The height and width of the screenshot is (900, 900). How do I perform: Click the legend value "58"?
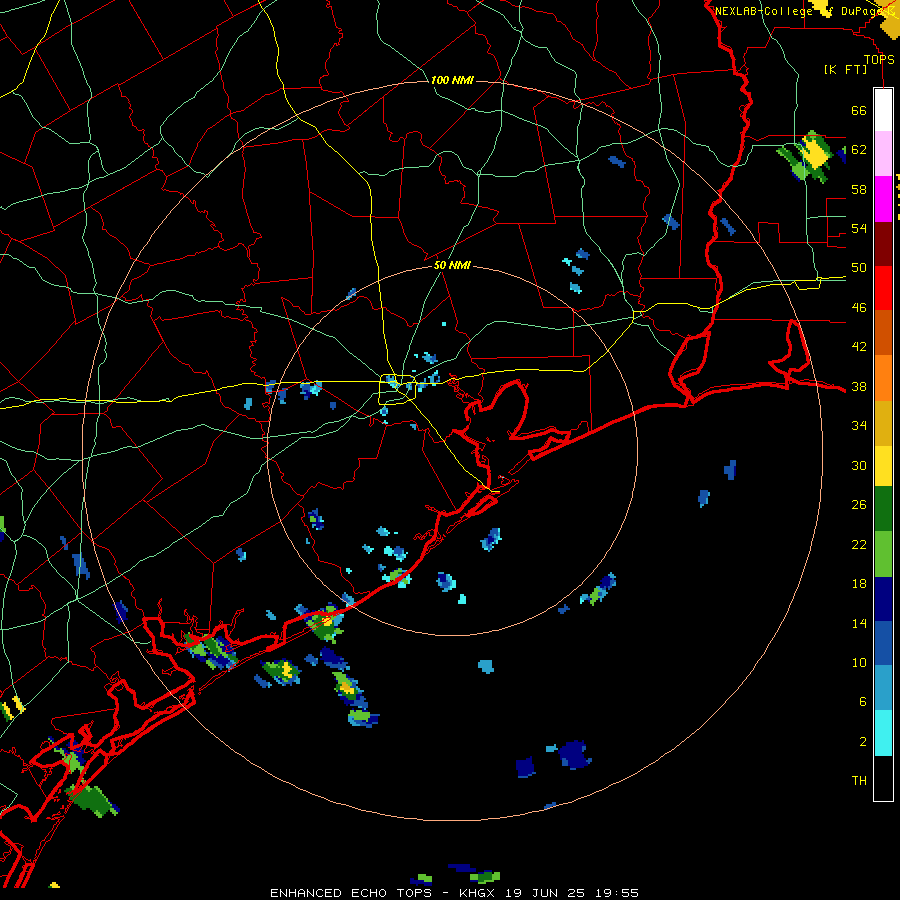point(859,189)
